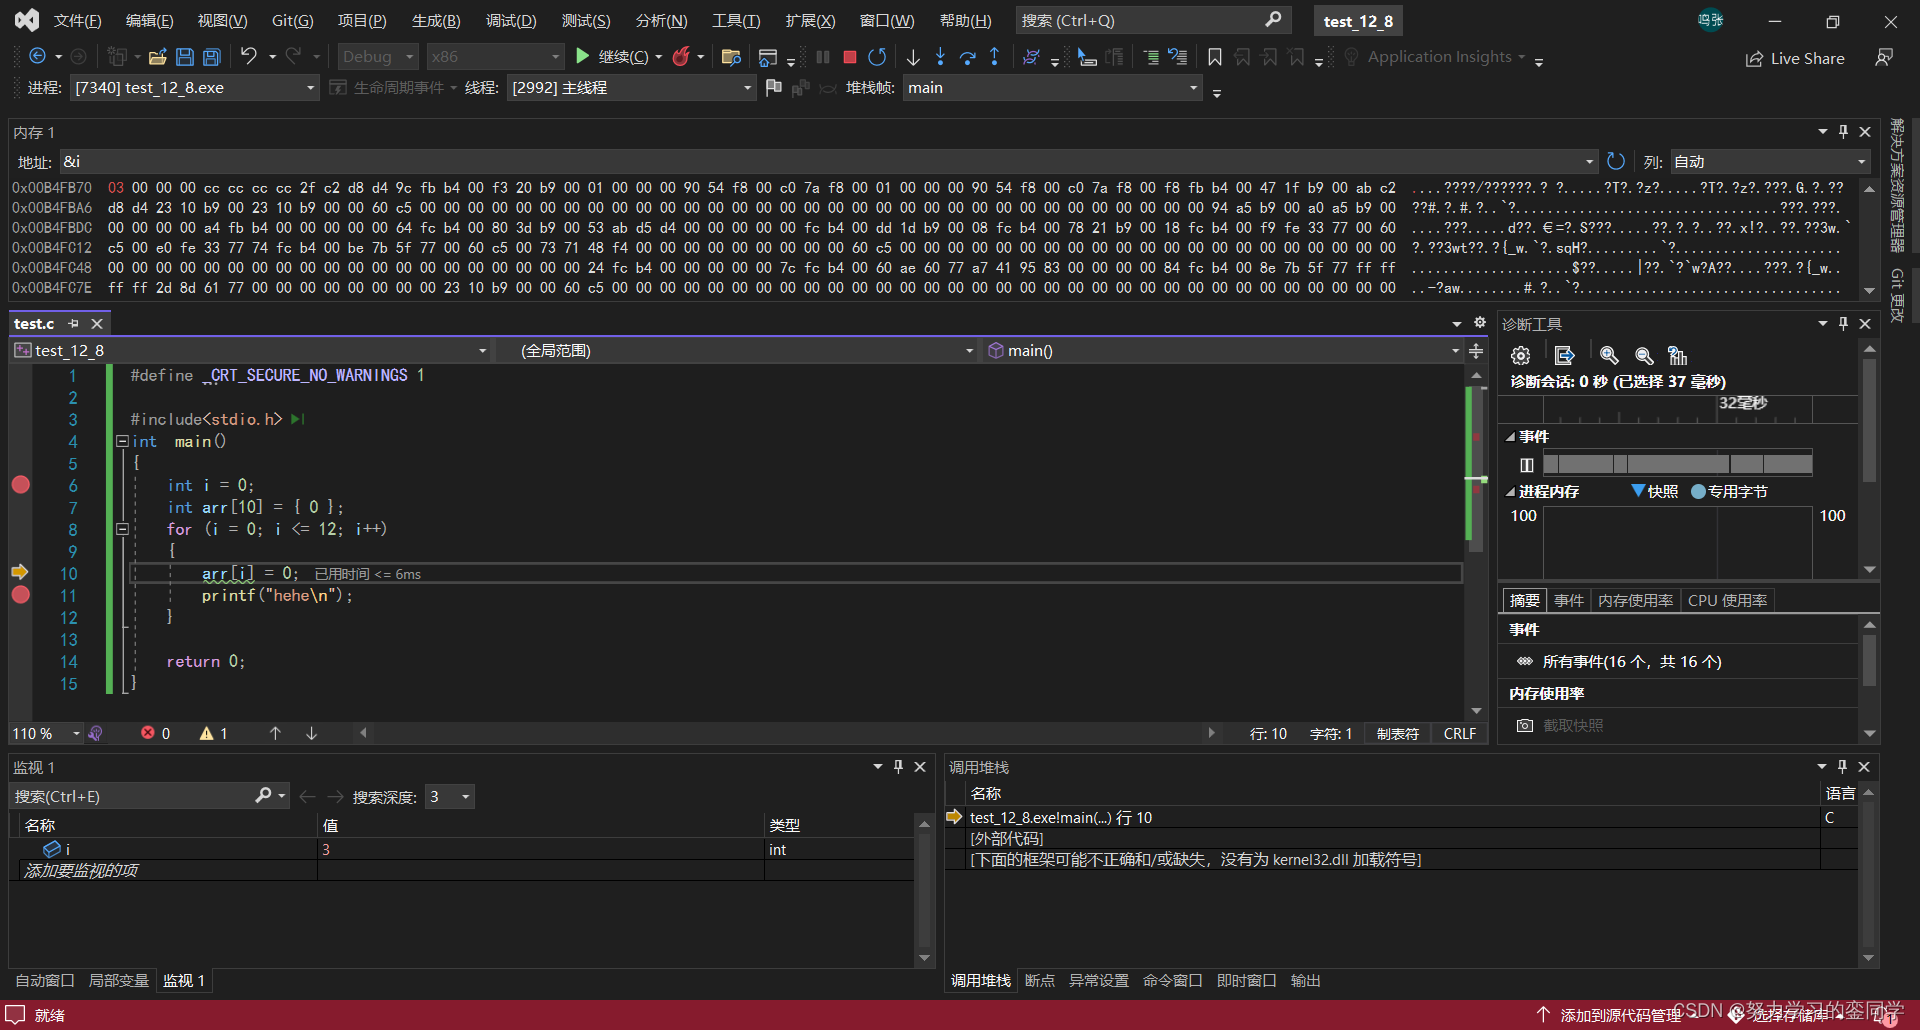Toggle the breakpoint on line 11
The image size is (1920, 1030).
click(x=20, y=594)
